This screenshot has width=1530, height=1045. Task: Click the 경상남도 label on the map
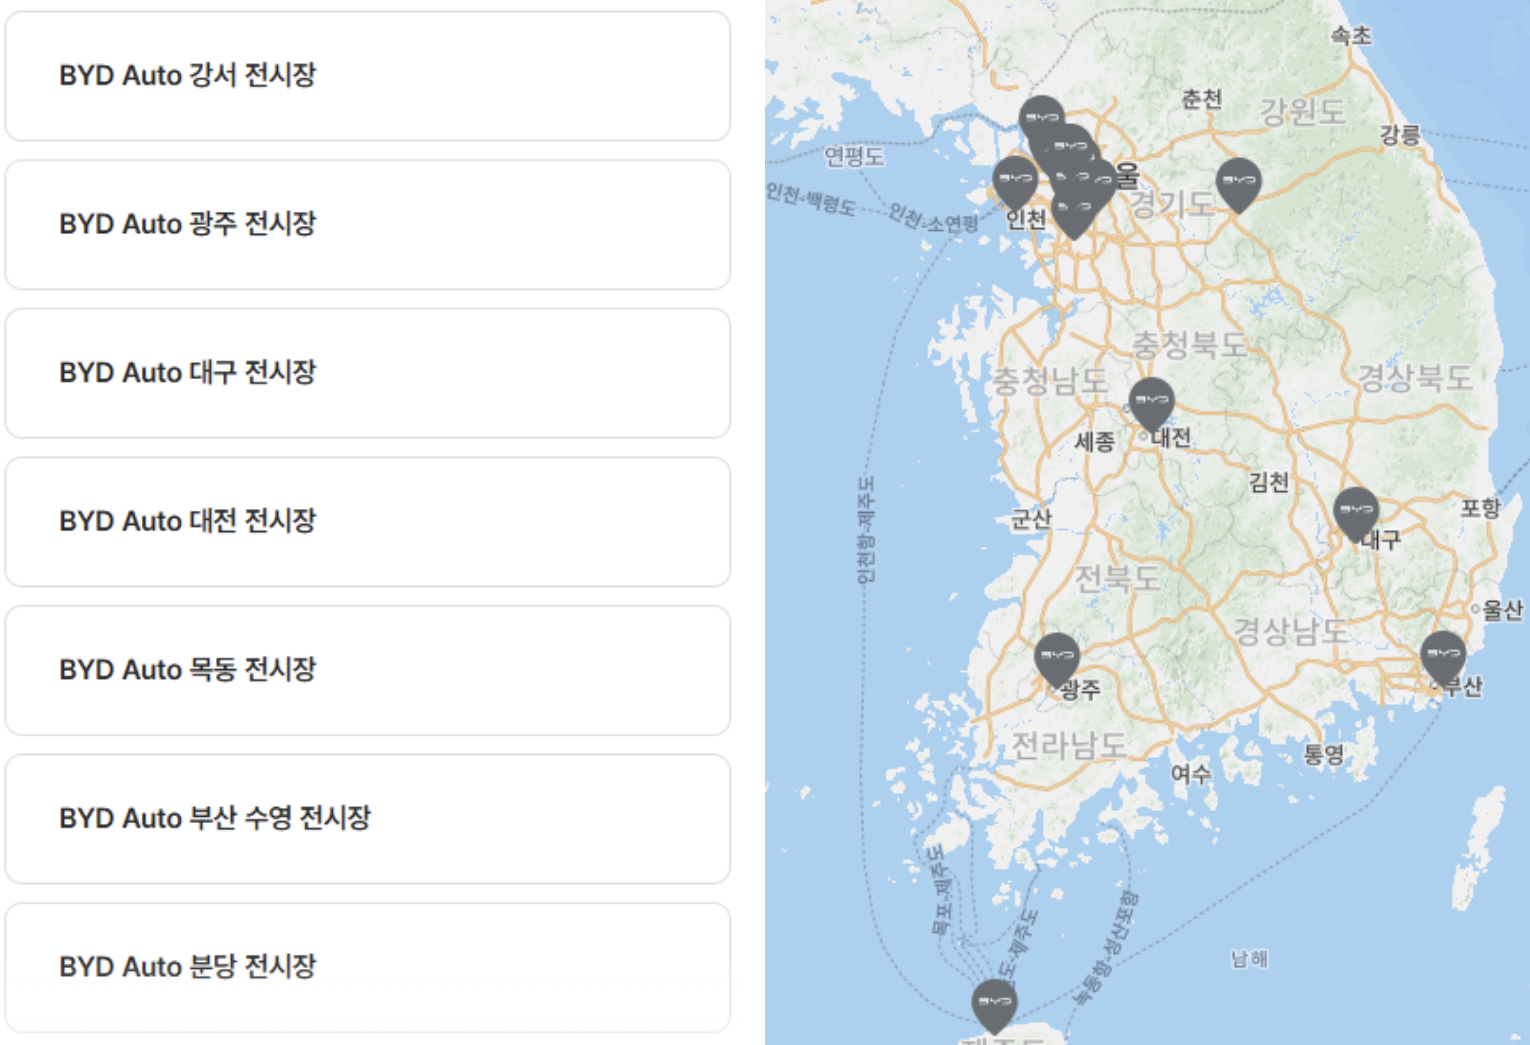point(1291,631)
